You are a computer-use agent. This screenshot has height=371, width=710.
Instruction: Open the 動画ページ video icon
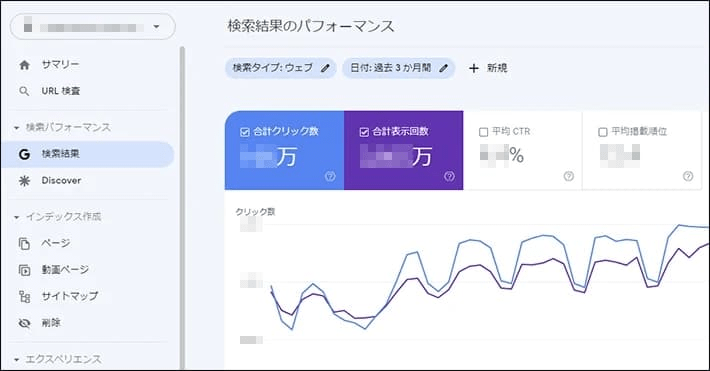[x=24, y=270]
